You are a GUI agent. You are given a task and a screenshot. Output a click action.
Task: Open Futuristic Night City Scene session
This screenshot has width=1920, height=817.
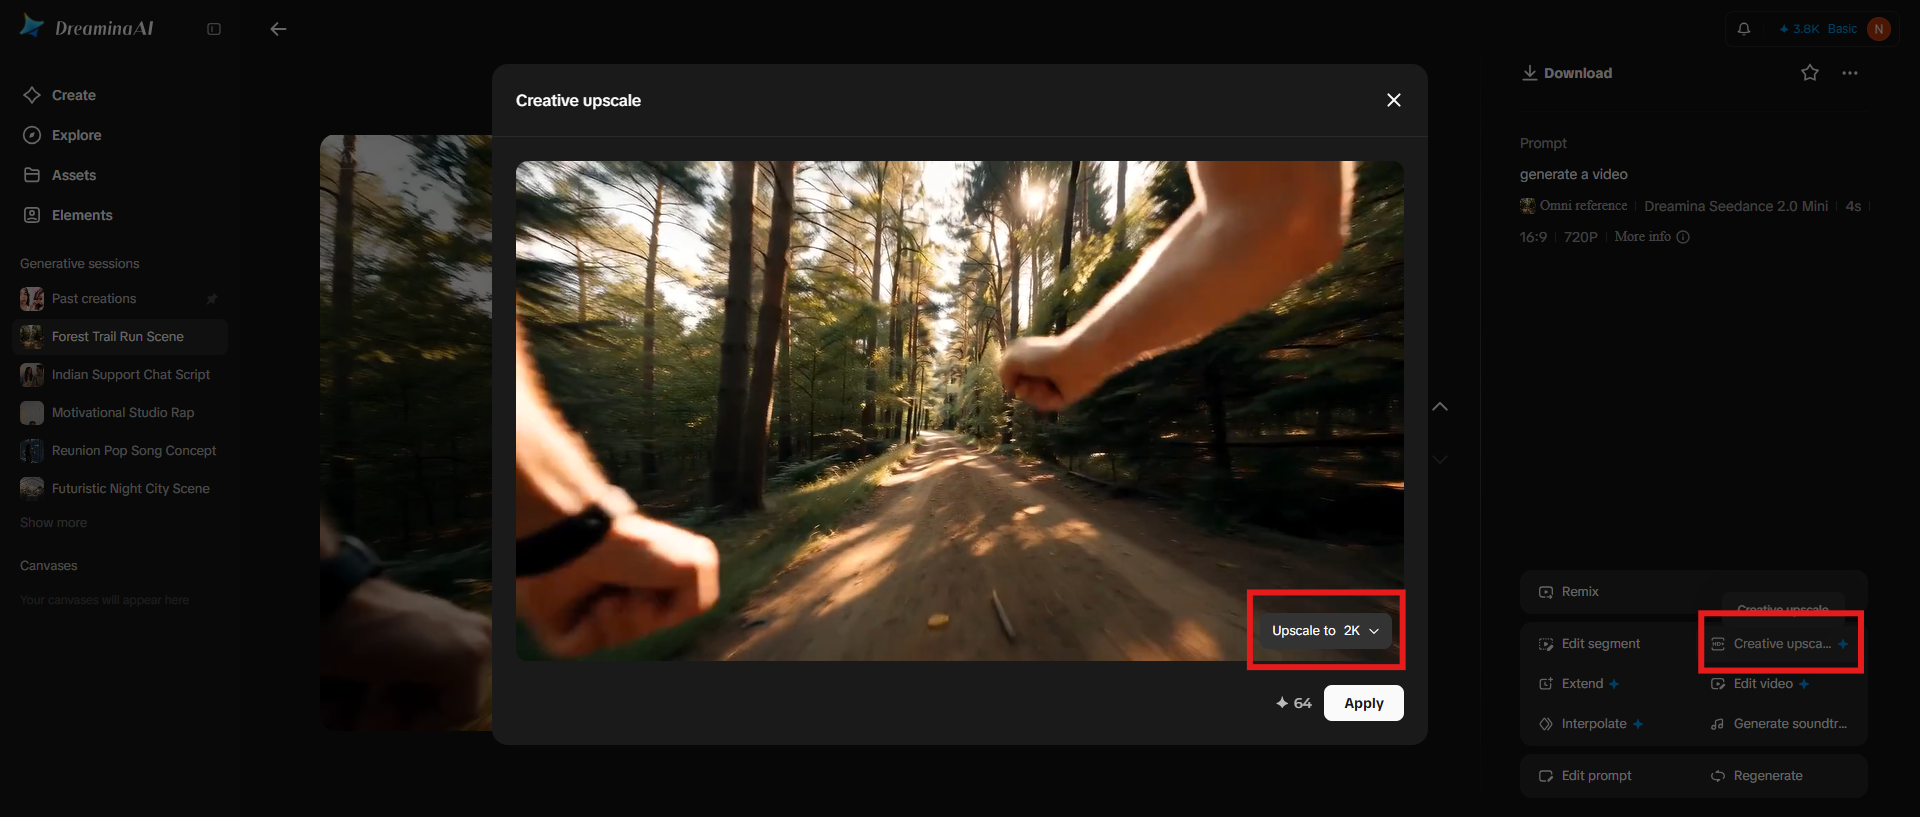tap(120, 489)
